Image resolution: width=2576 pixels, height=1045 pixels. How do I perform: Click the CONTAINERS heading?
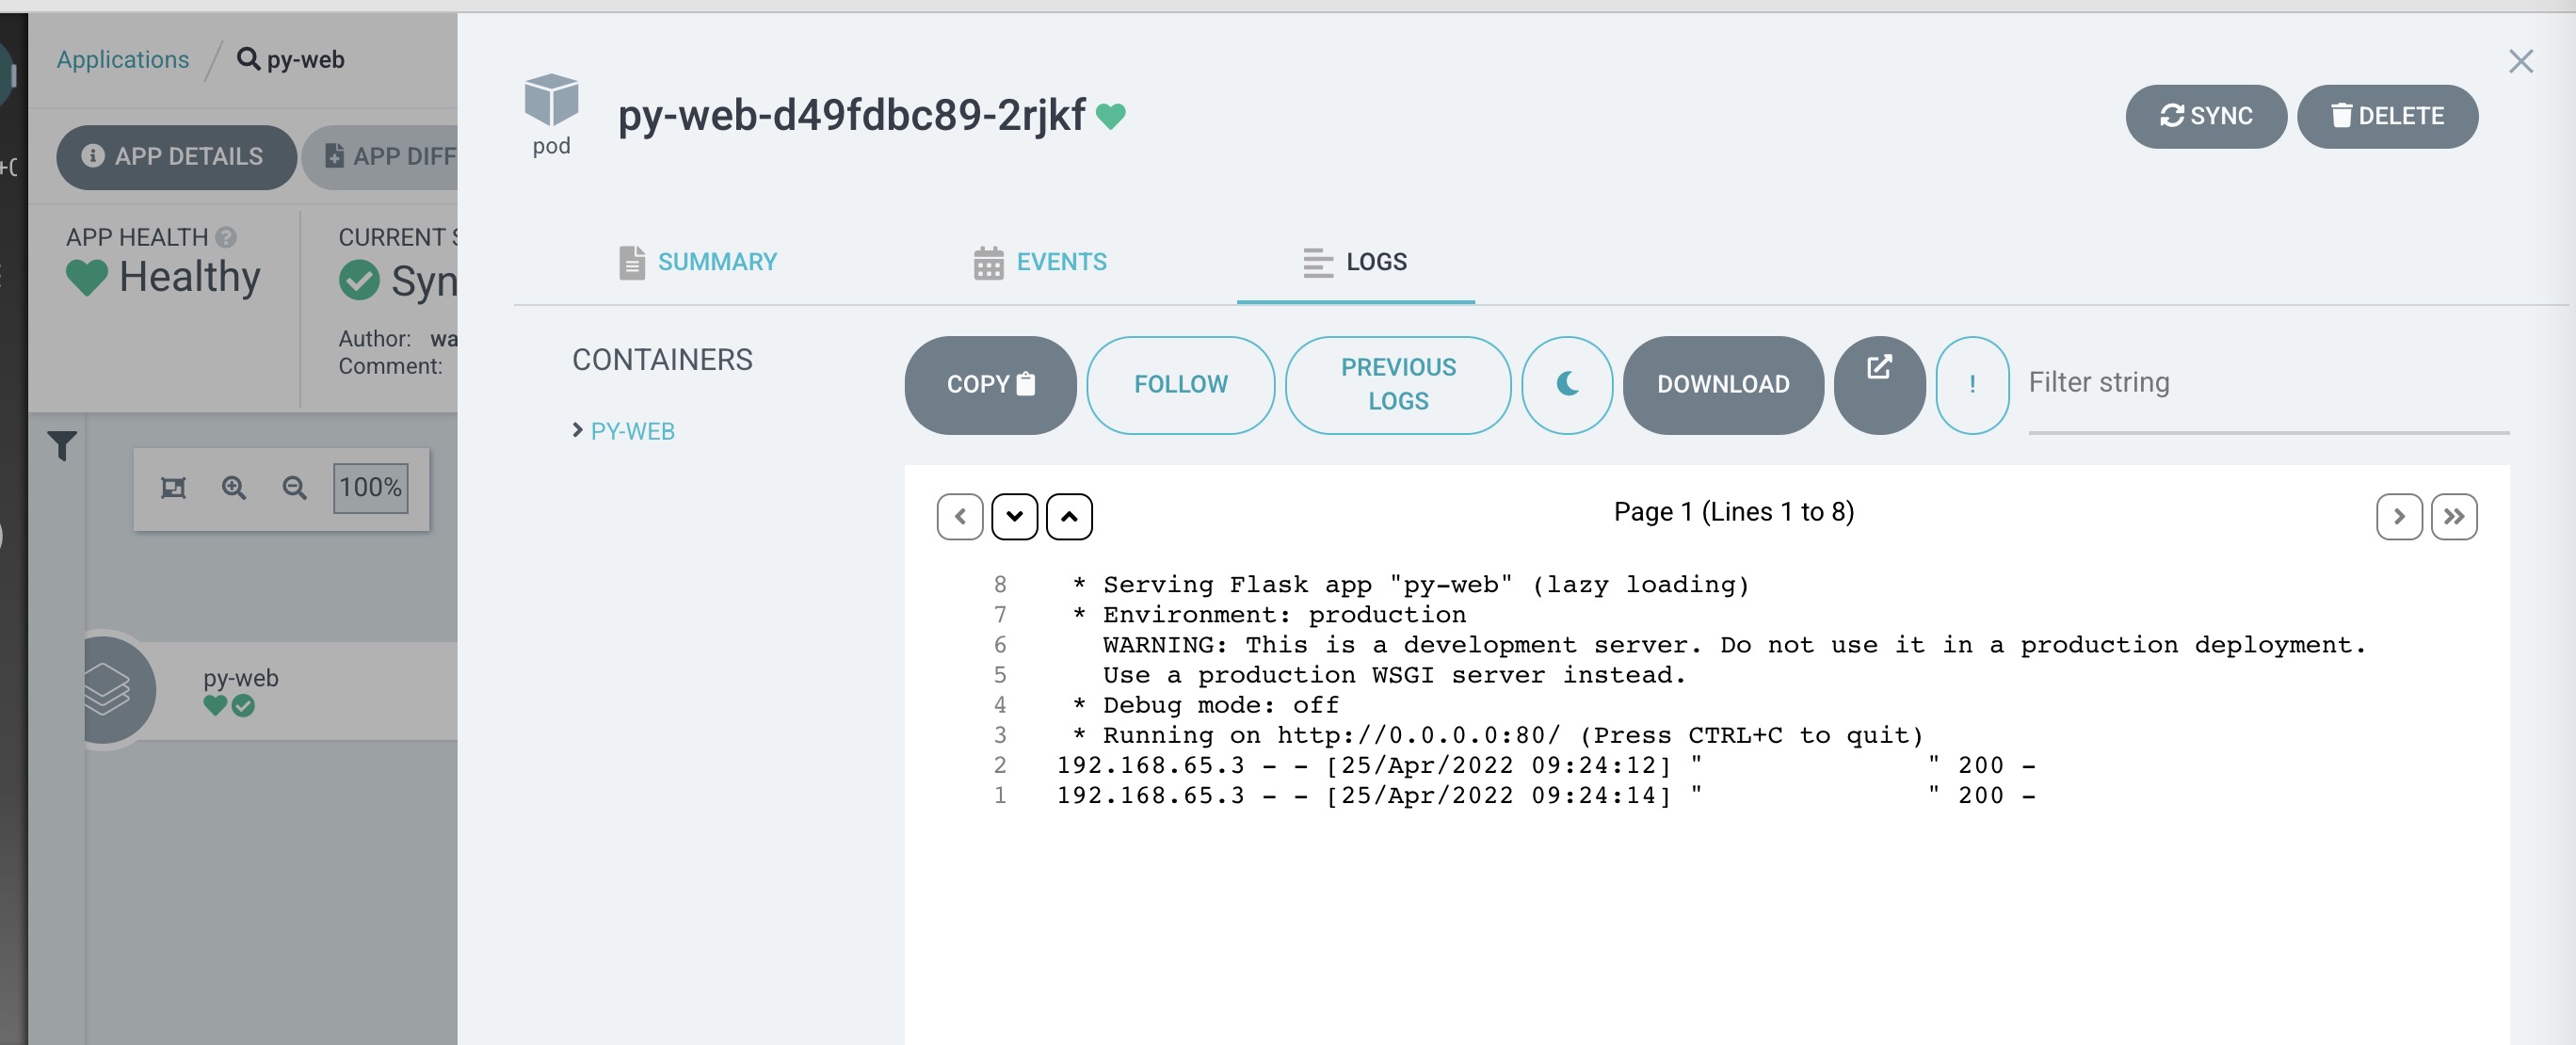click(662, 360)
